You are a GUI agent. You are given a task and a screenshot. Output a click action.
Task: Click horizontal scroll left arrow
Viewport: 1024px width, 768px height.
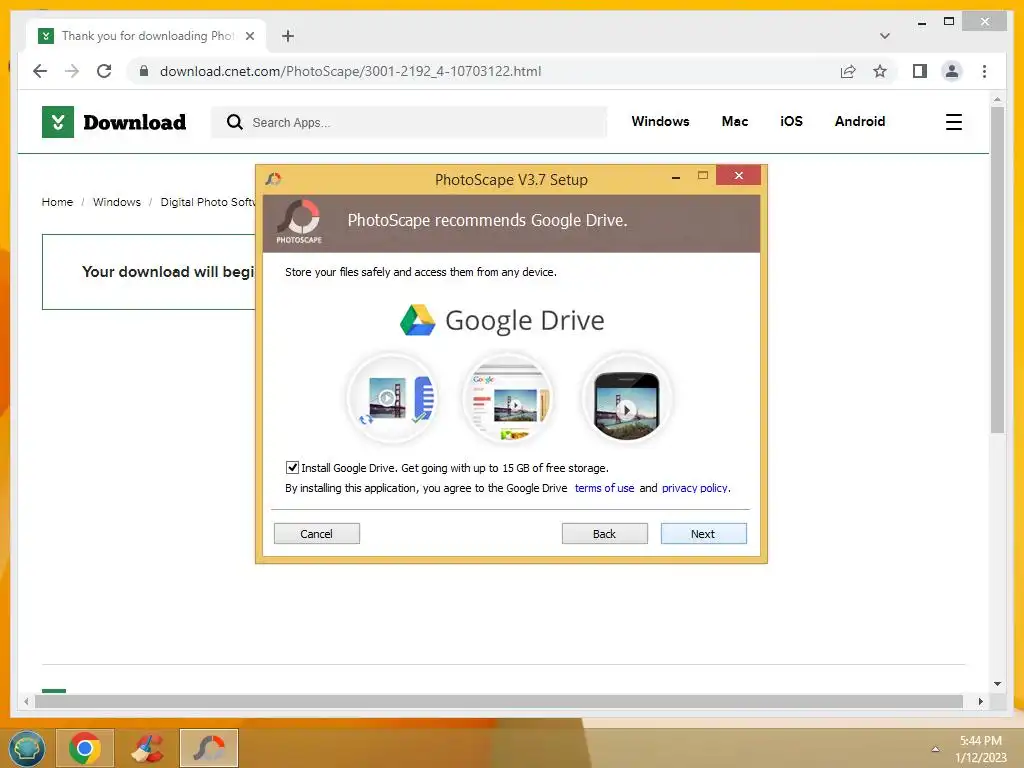click(26, 701)
